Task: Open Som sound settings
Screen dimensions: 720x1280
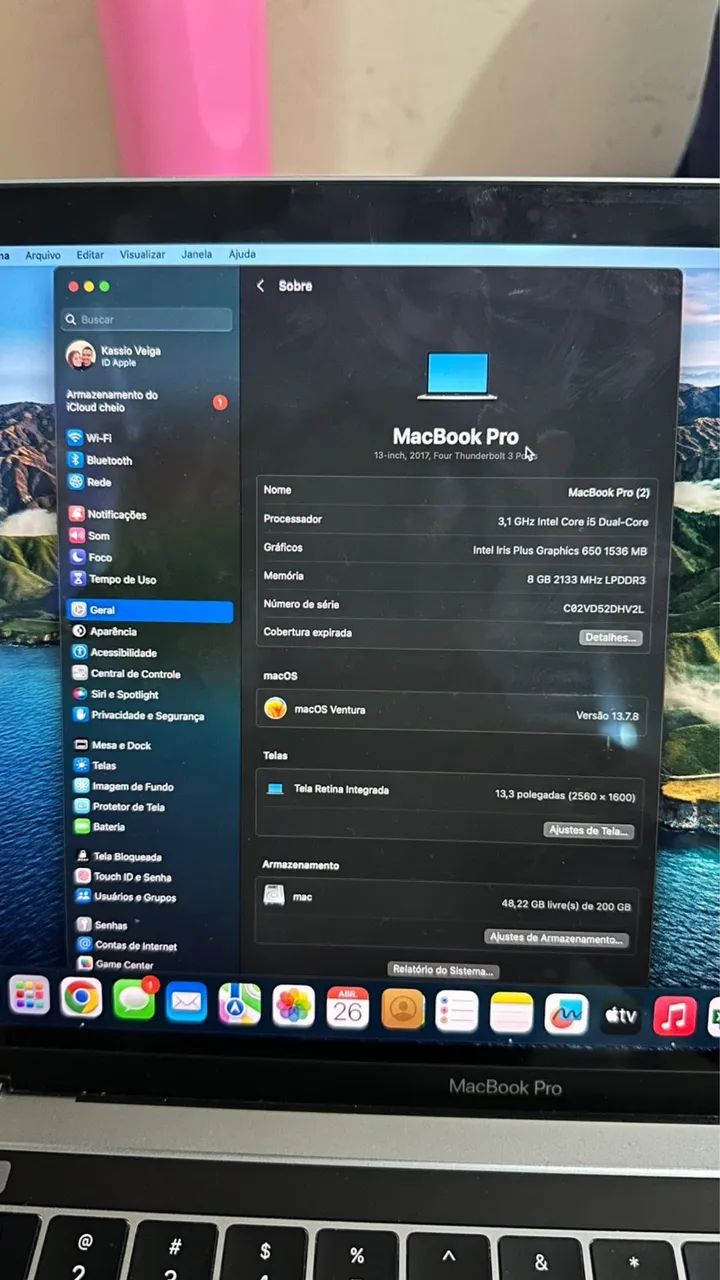Action: coord(90,536)
